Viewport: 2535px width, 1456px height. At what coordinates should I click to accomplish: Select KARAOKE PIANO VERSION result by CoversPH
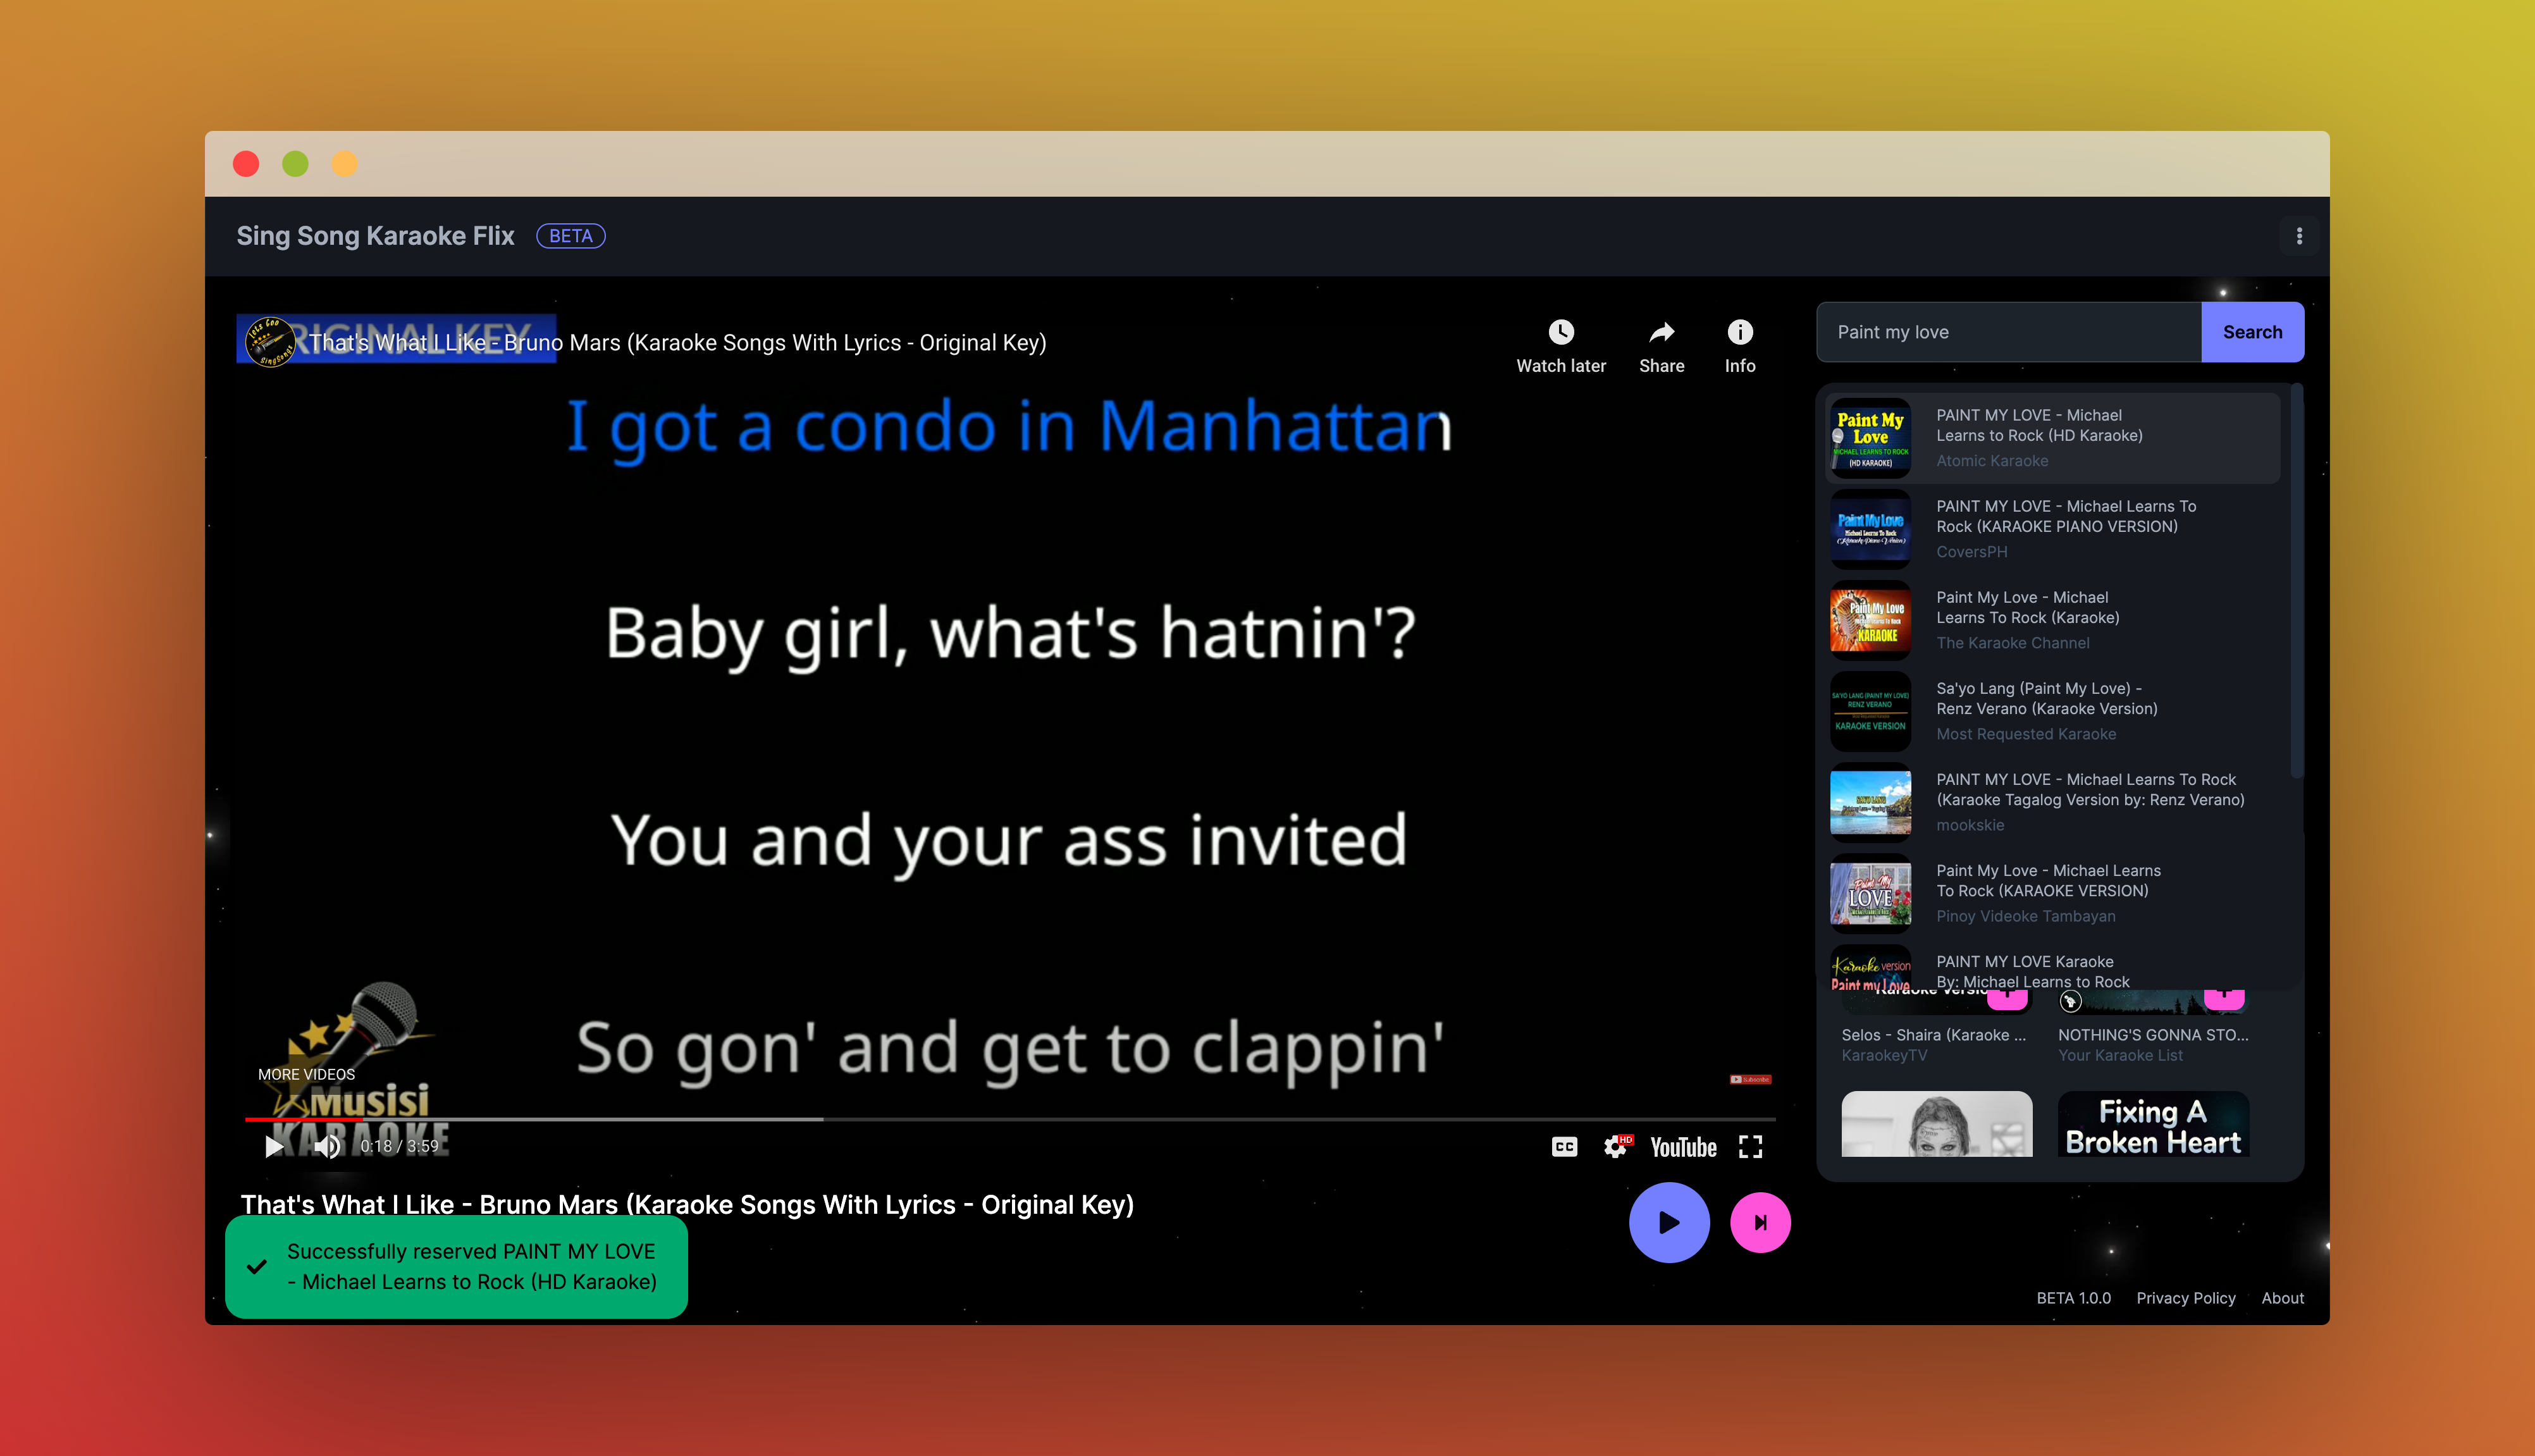coord(2052,529)
